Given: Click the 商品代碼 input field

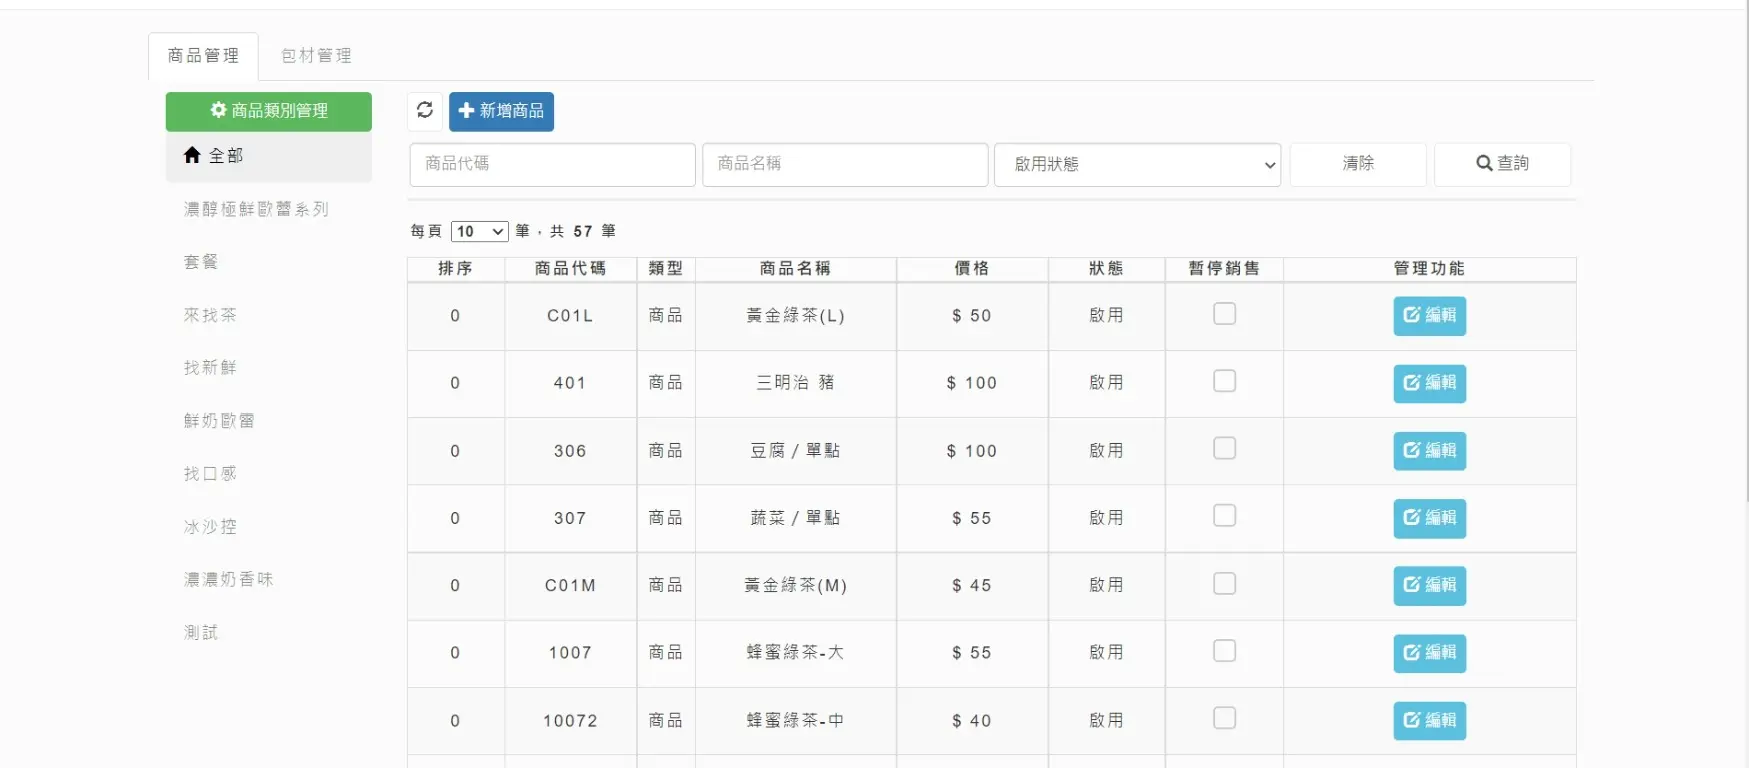Looking at the screenshot, I should tap(552, 165).
